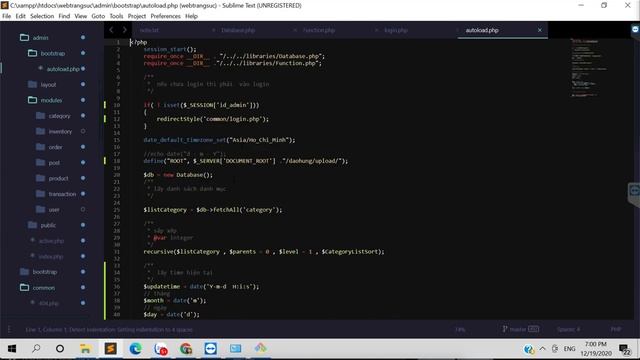Click the status dot beside inventory folder
This screenshot has width=640, height=360.
pos(83,131)
